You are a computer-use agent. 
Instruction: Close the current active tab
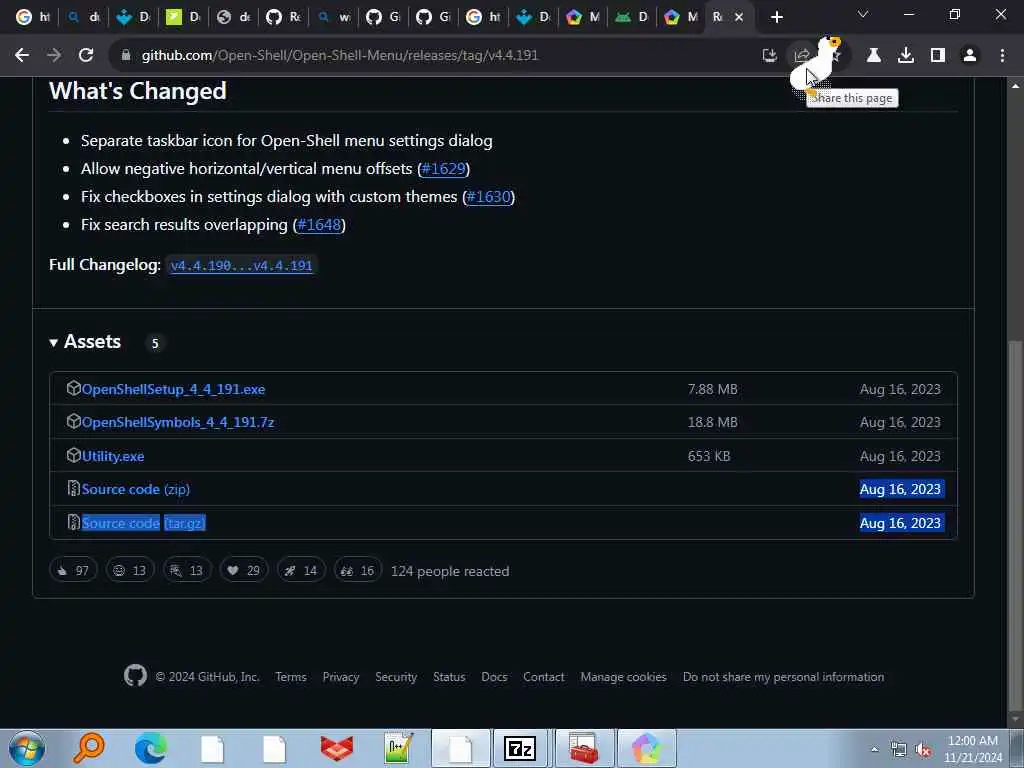pyautogui.click(x=739, y=17)
